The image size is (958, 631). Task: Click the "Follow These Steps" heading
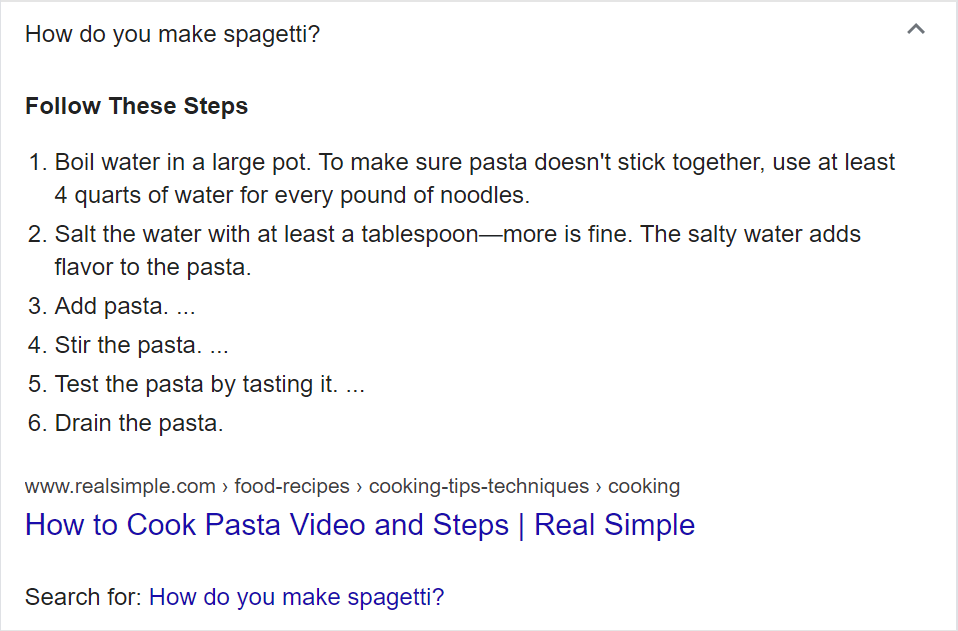click(x=137, y=106)
